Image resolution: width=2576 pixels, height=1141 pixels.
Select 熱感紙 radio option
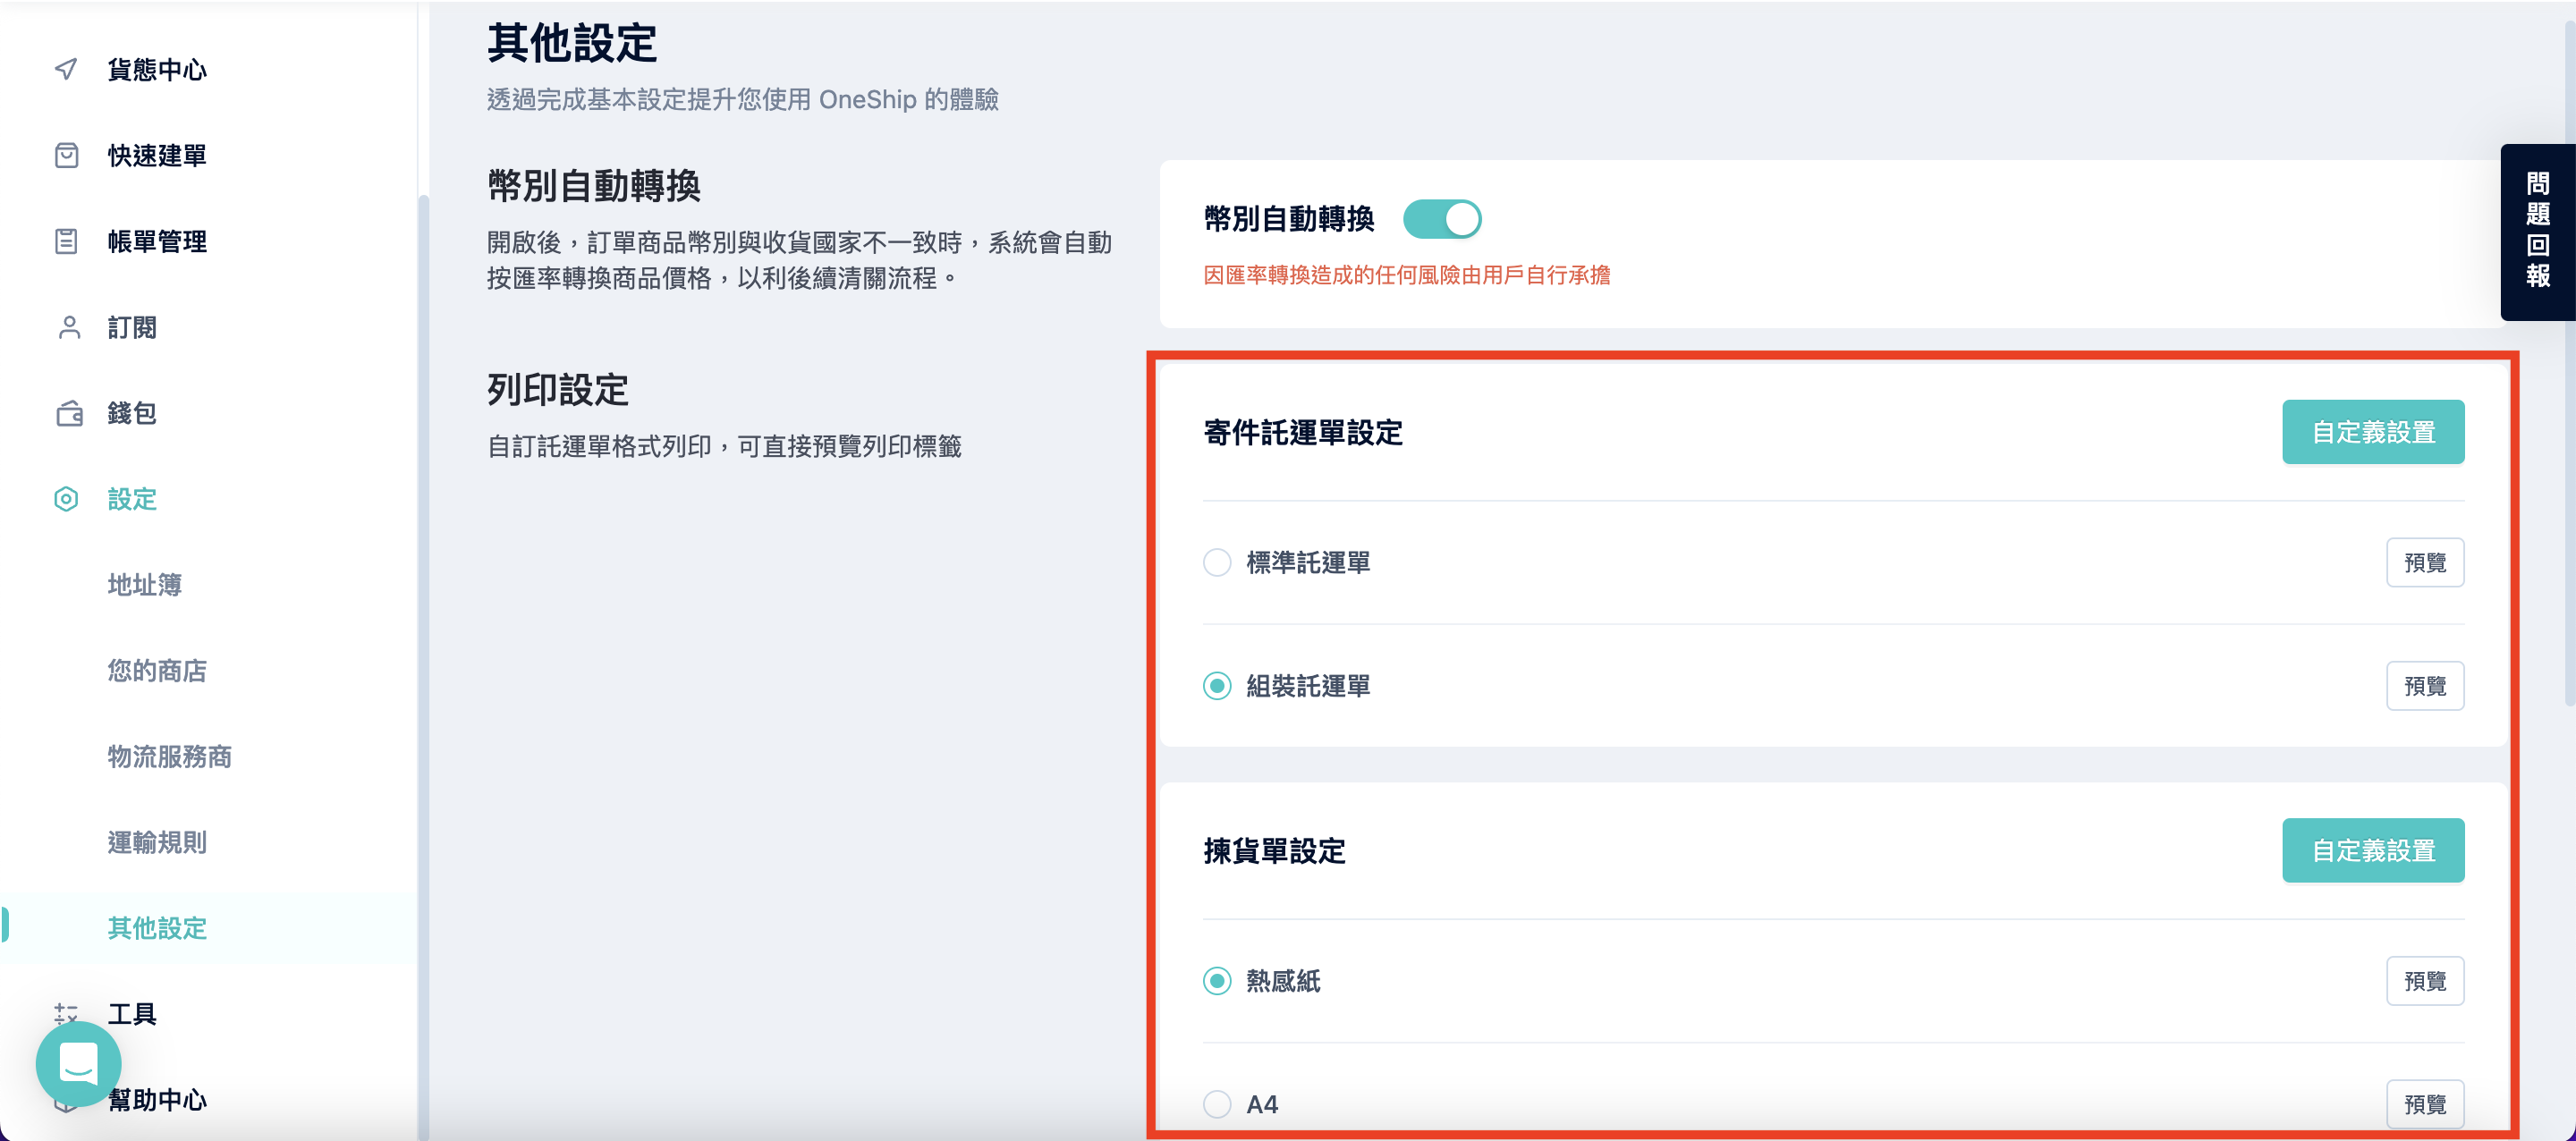click(x=1217, y=981)
